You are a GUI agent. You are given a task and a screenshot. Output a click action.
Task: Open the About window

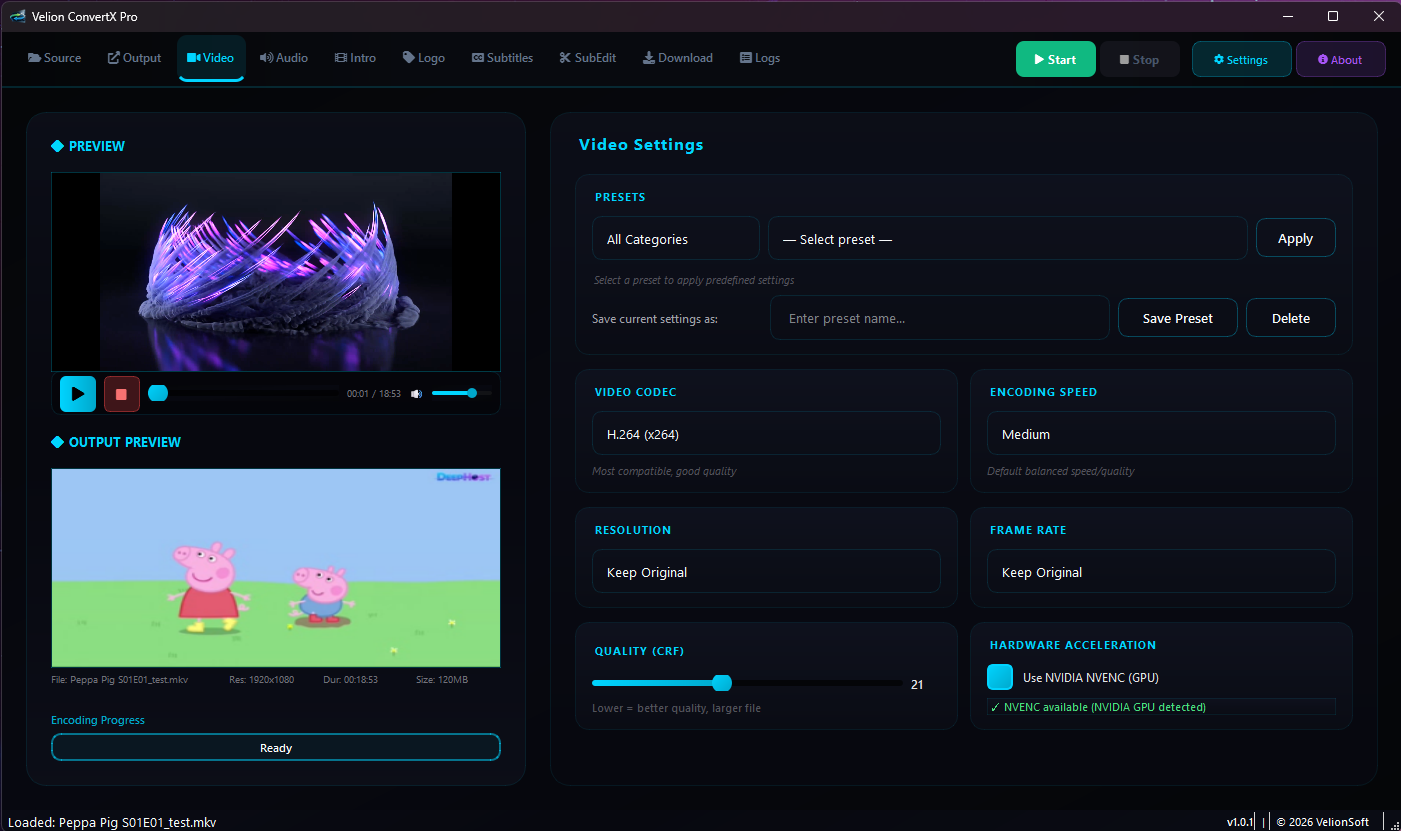pyautogui.click(x=1341, y=59)
